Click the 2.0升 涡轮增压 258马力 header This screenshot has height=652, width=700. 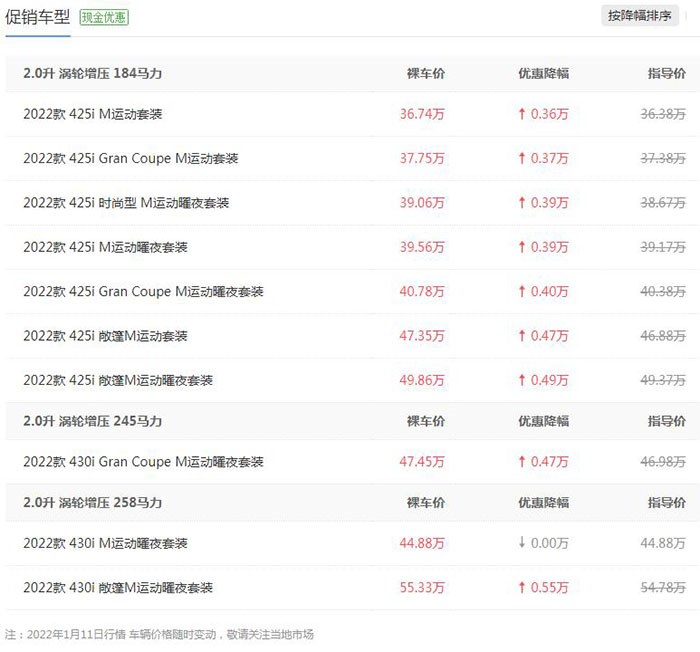(x=92, y=502)
